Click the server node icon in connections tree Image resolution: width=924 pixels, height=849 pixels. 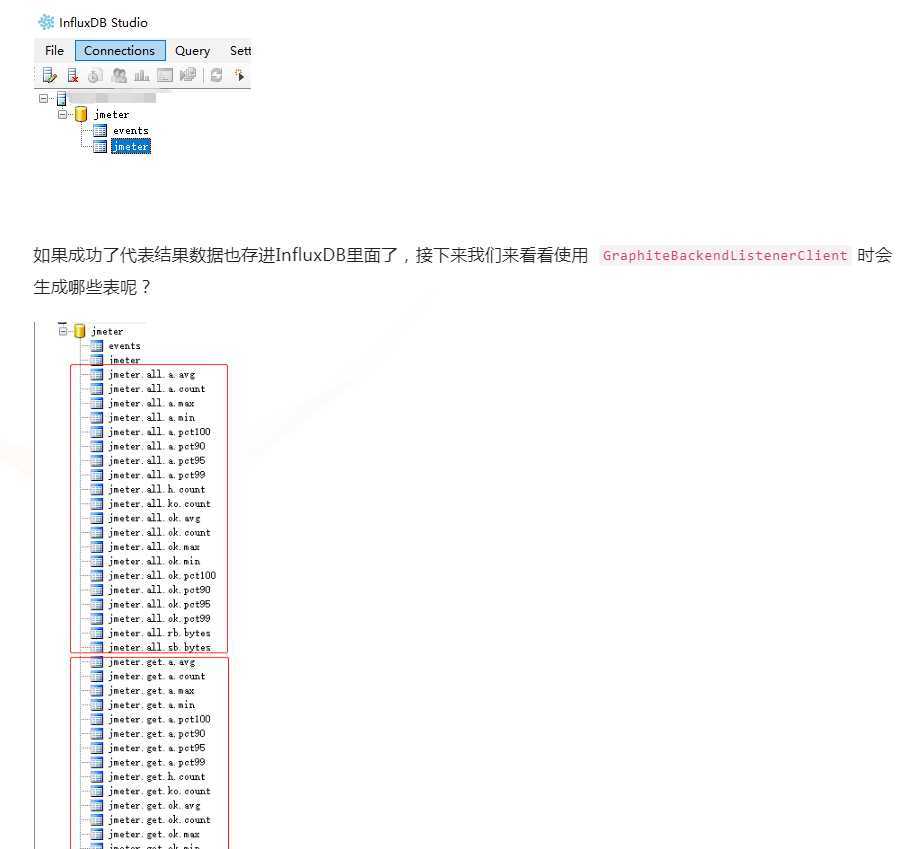point(61,99)
